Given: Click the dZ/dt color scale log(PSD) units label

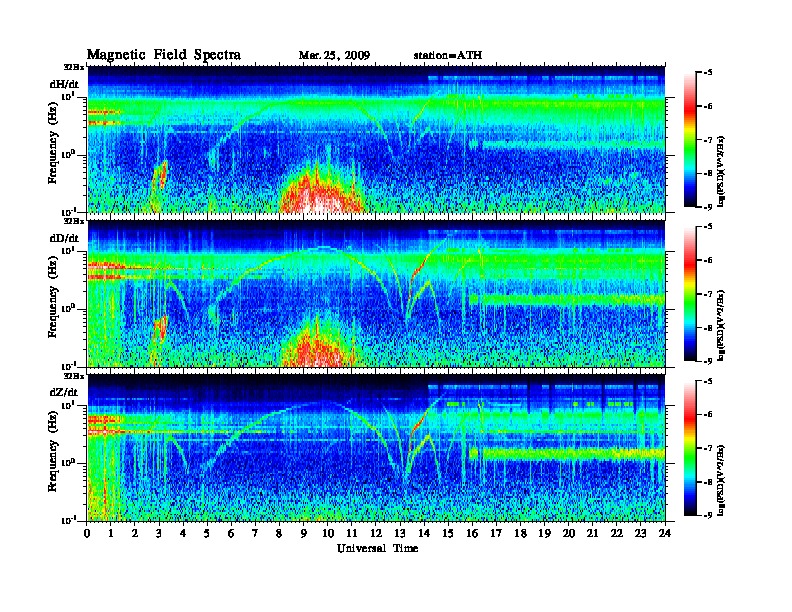Looking at the screenshot, I should coord(722,479).
